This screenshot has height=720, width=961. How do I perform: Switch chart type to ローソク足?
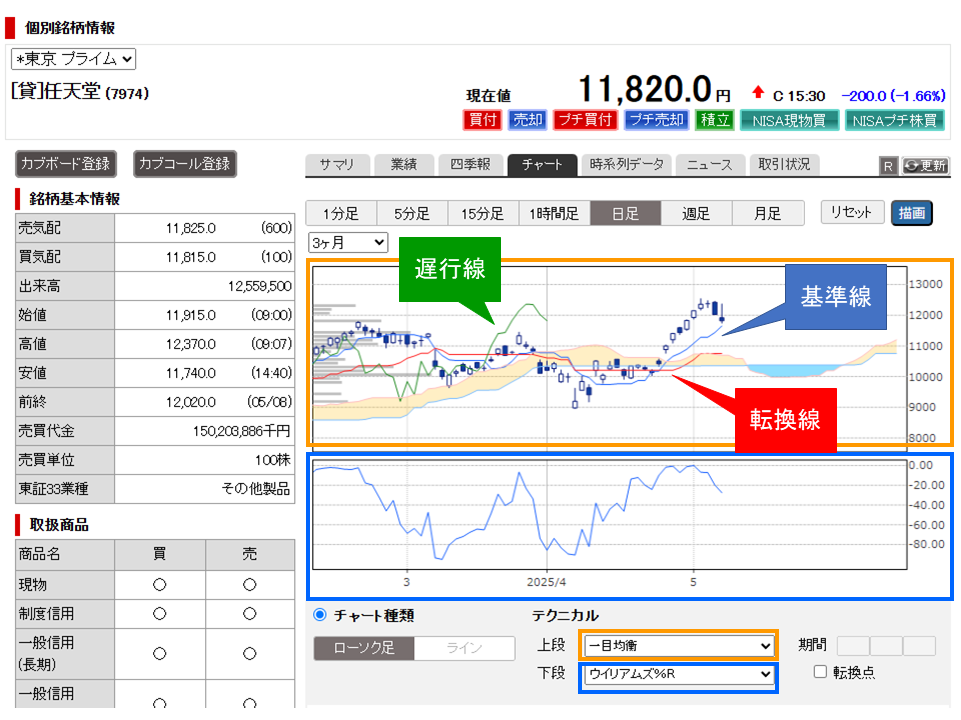pyautogui.click(x=364, y=648)
